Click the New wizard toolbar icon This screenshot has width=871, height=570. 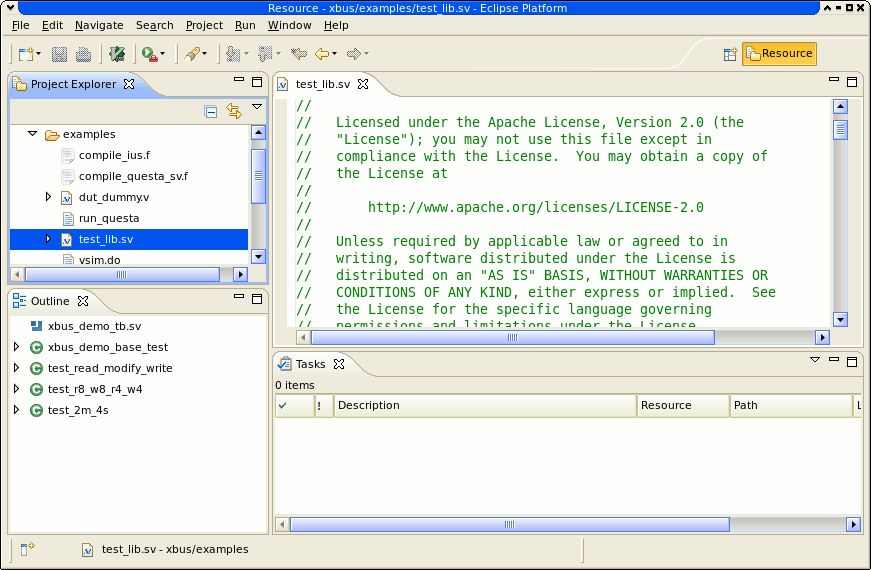26,54
